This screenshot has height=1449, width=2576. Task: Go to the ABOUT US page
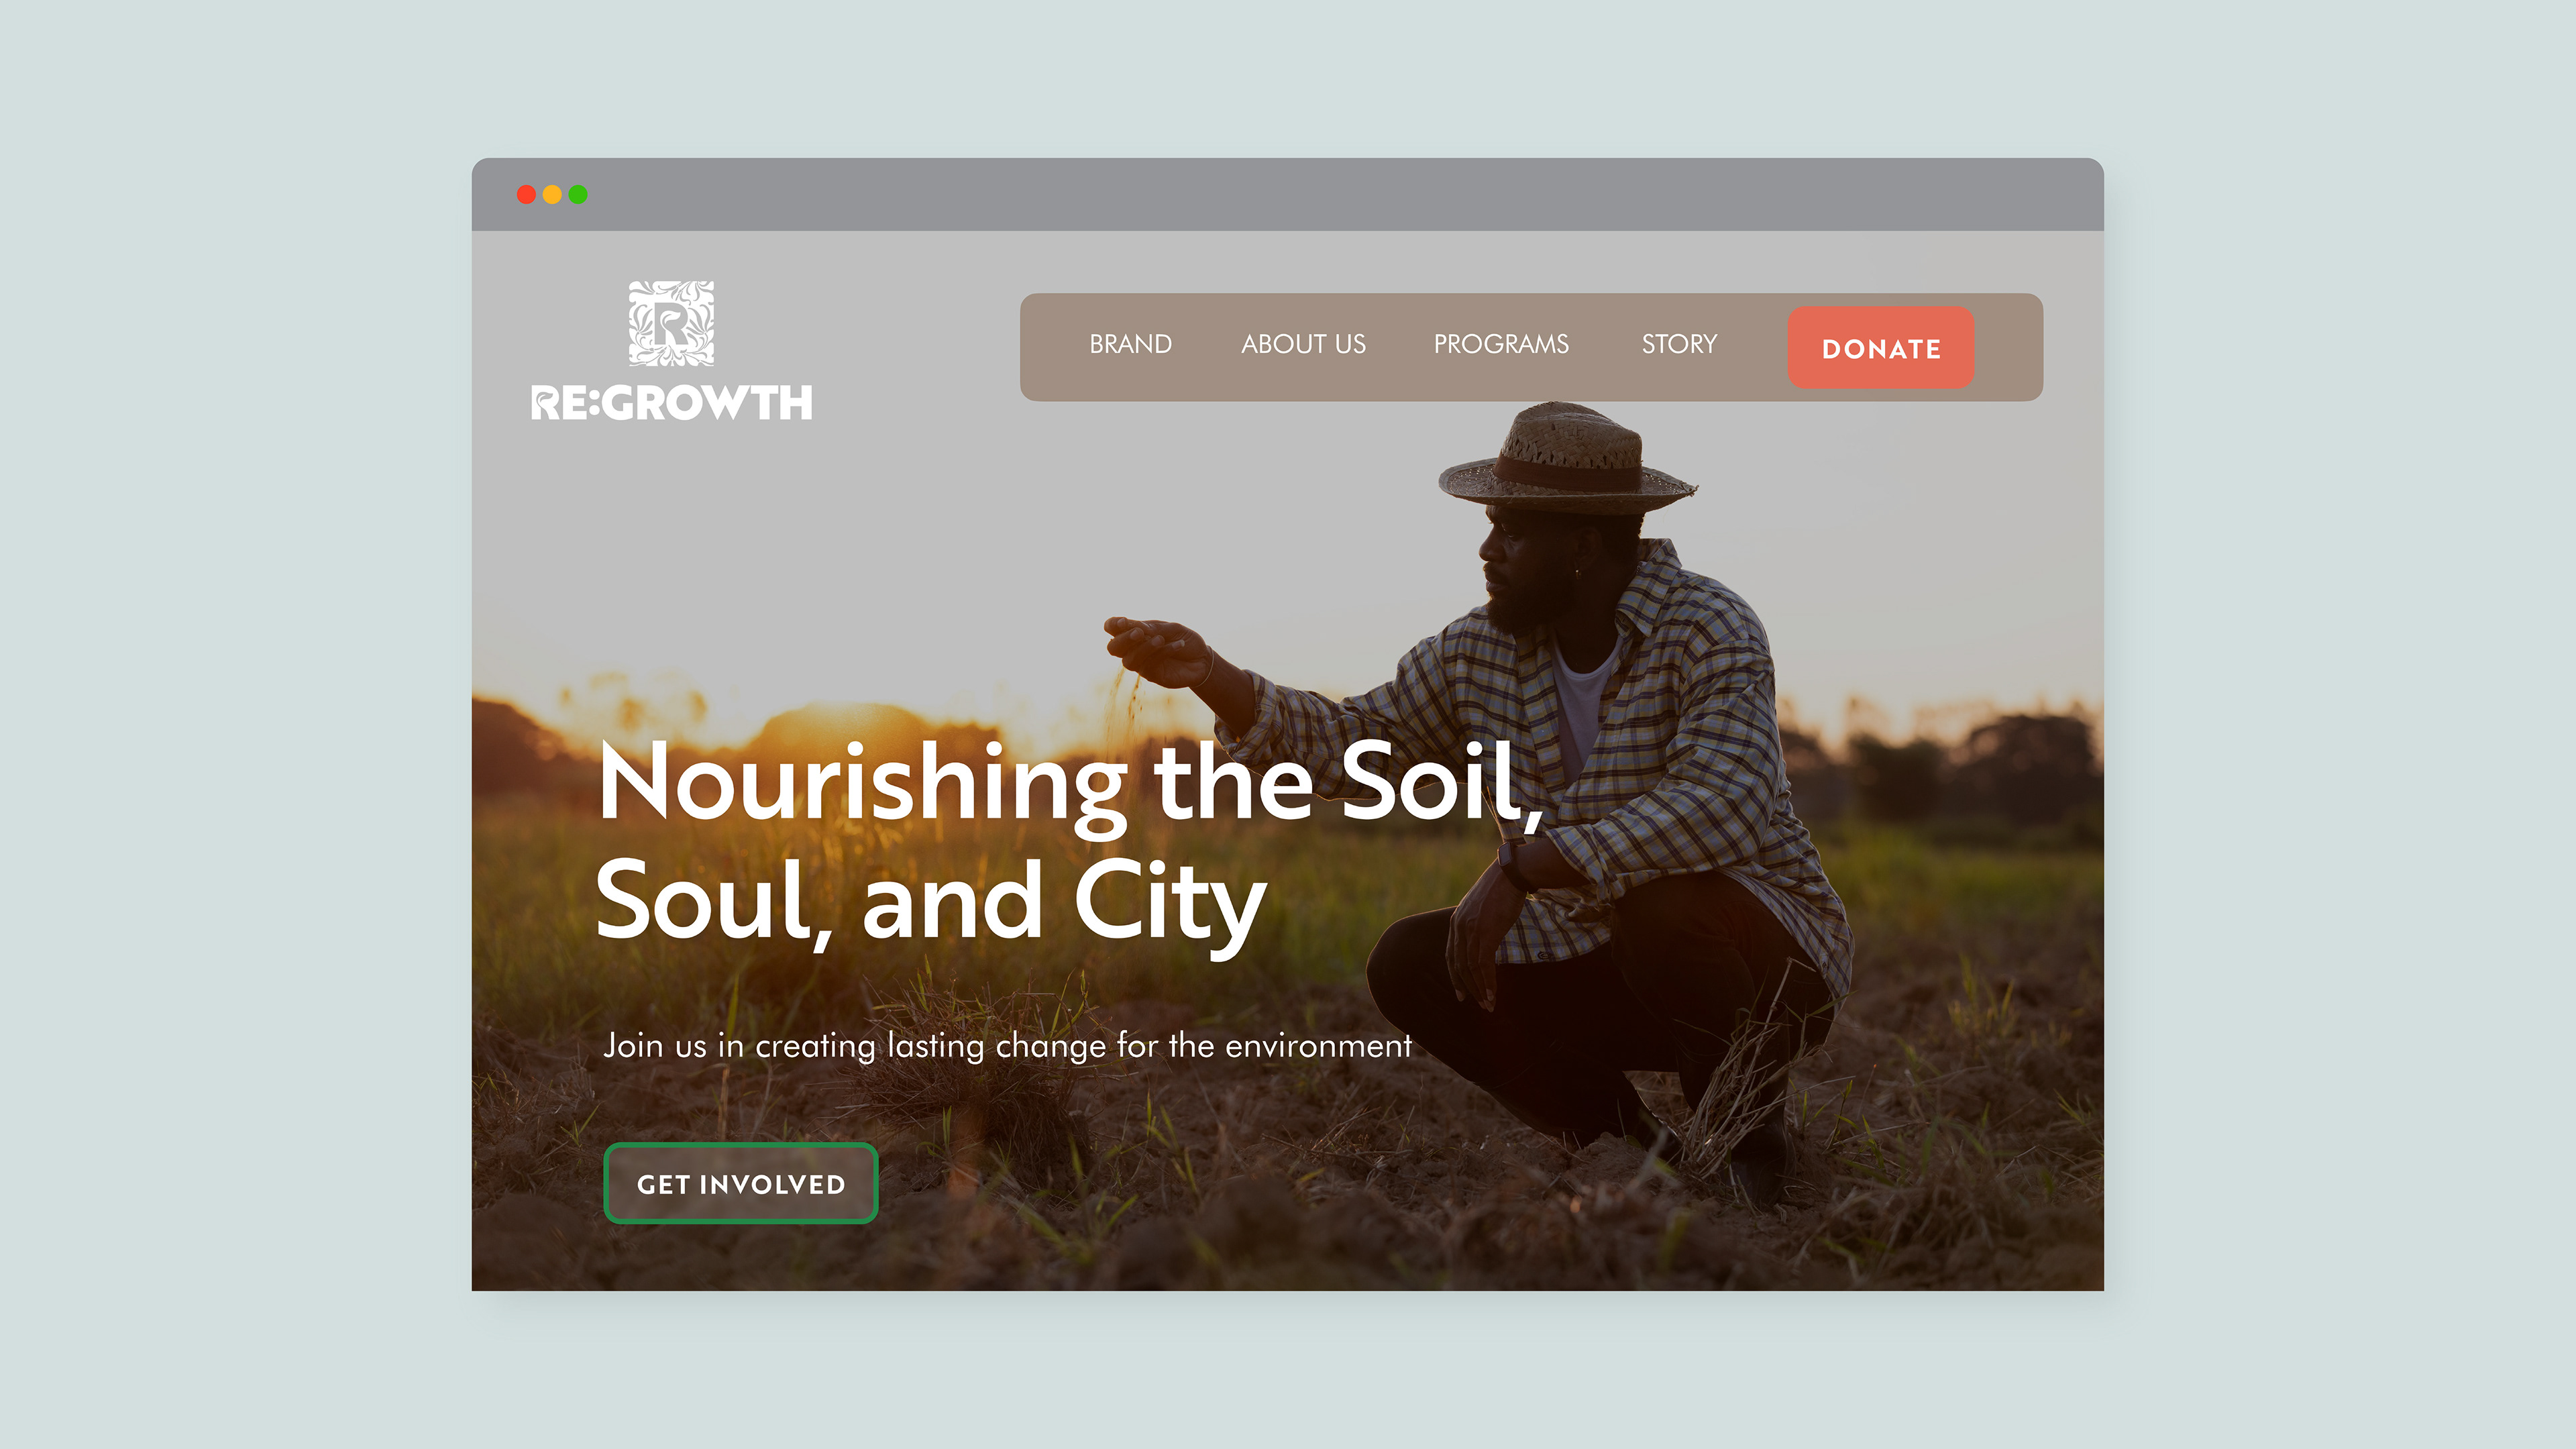coord(1303,344)
